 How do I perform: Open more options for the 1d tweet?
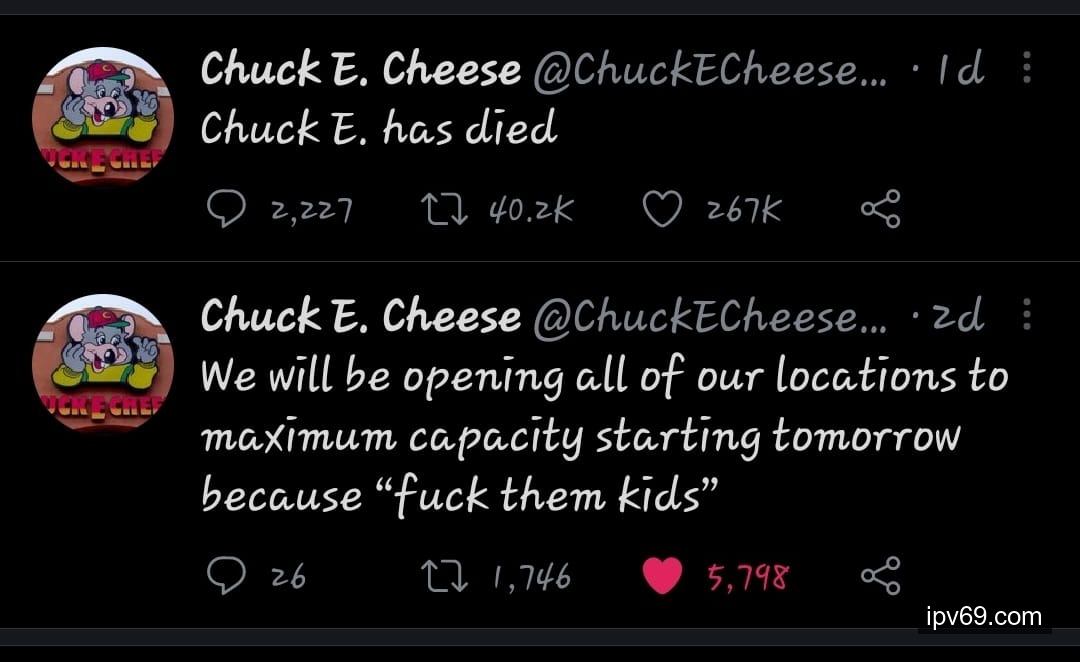tap(1026, 68)
